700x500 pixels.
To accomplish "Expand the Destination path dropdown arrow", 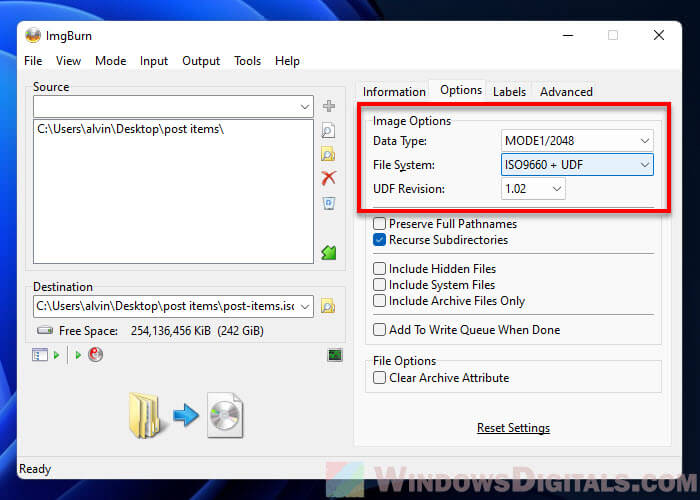I will [x=305, y=307].
